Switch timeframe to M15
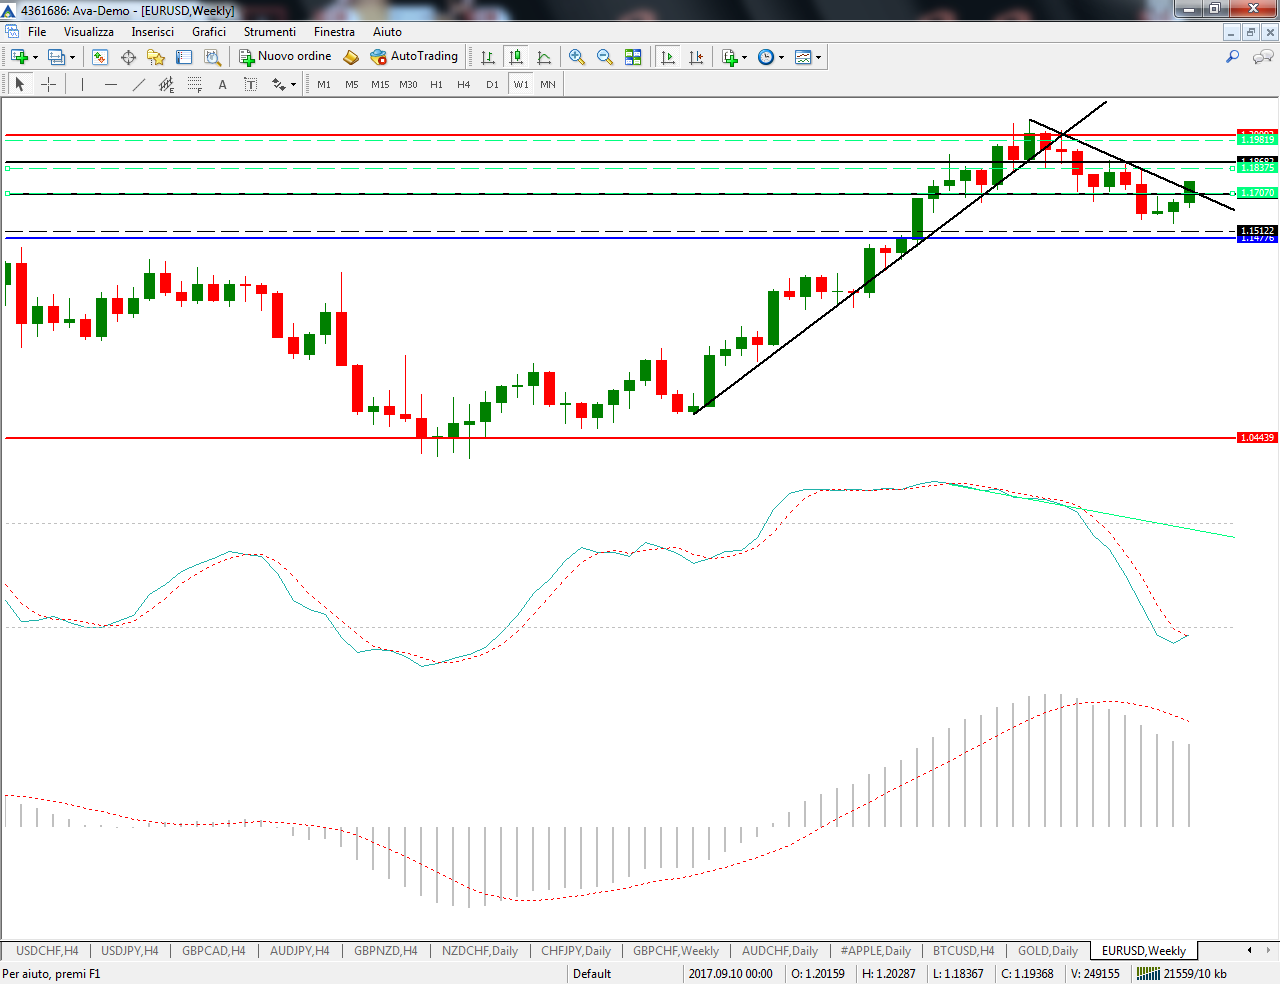 pyautogui.click(x=380, y=85)
